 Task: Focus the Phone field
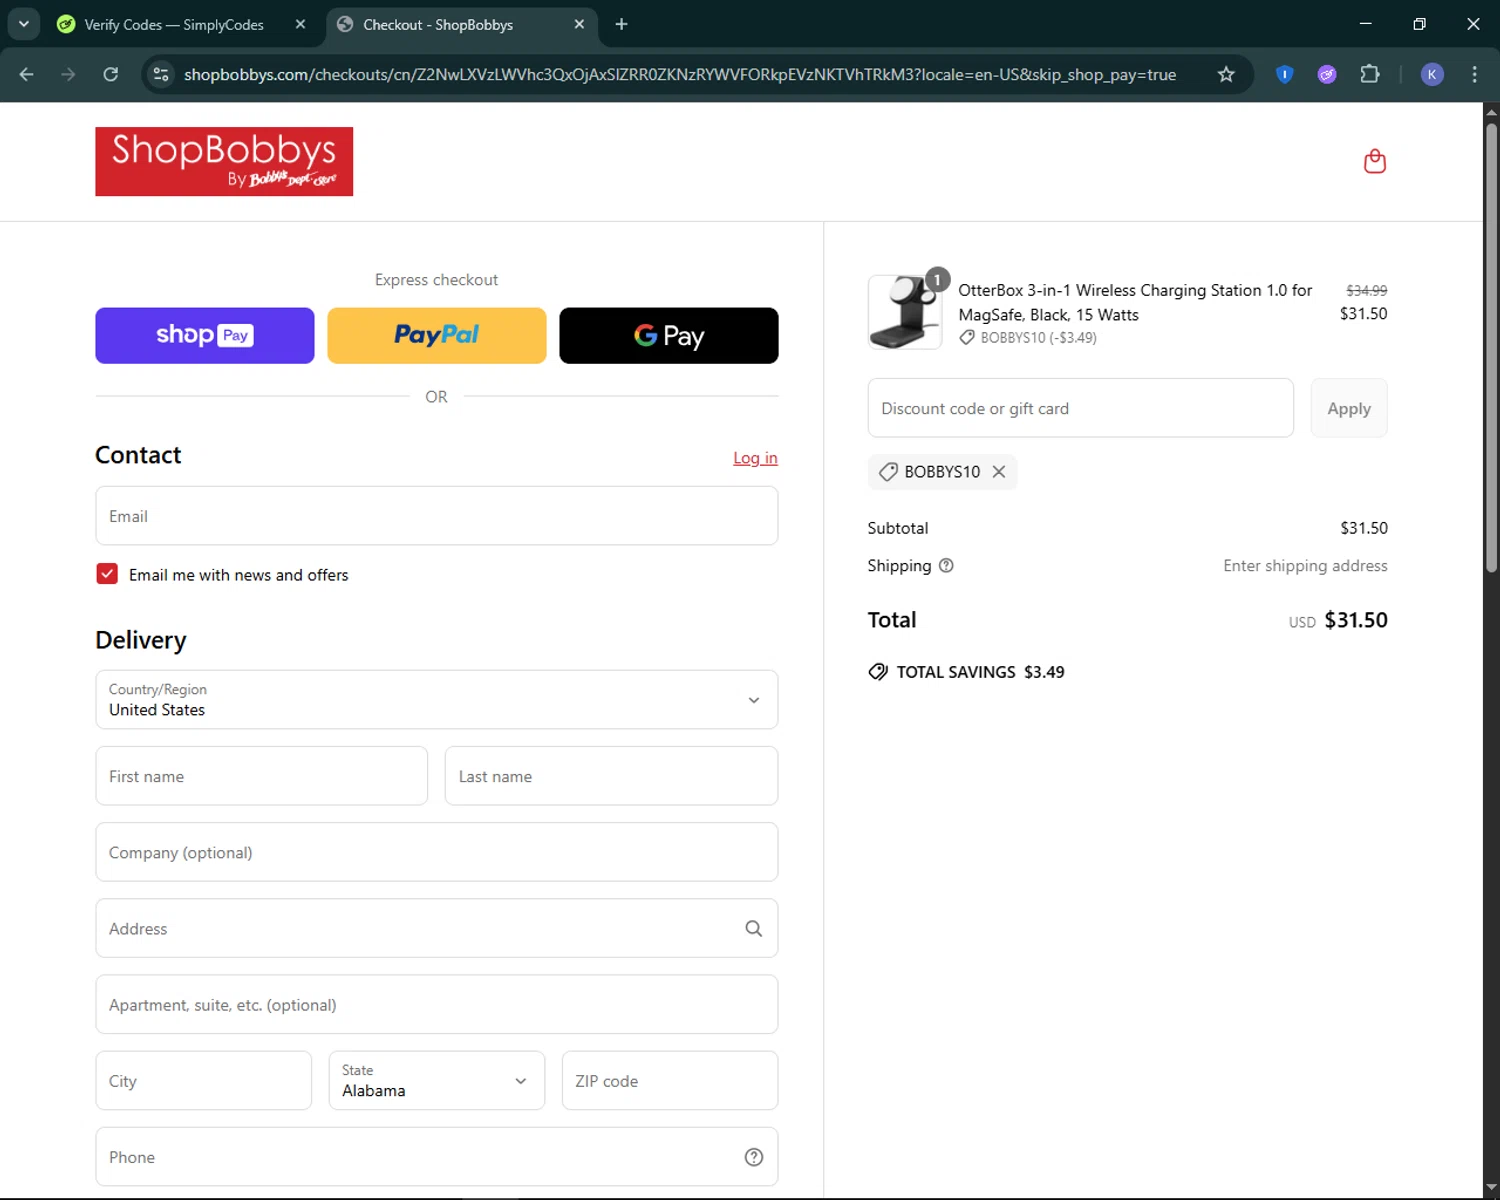[437, 1157]
